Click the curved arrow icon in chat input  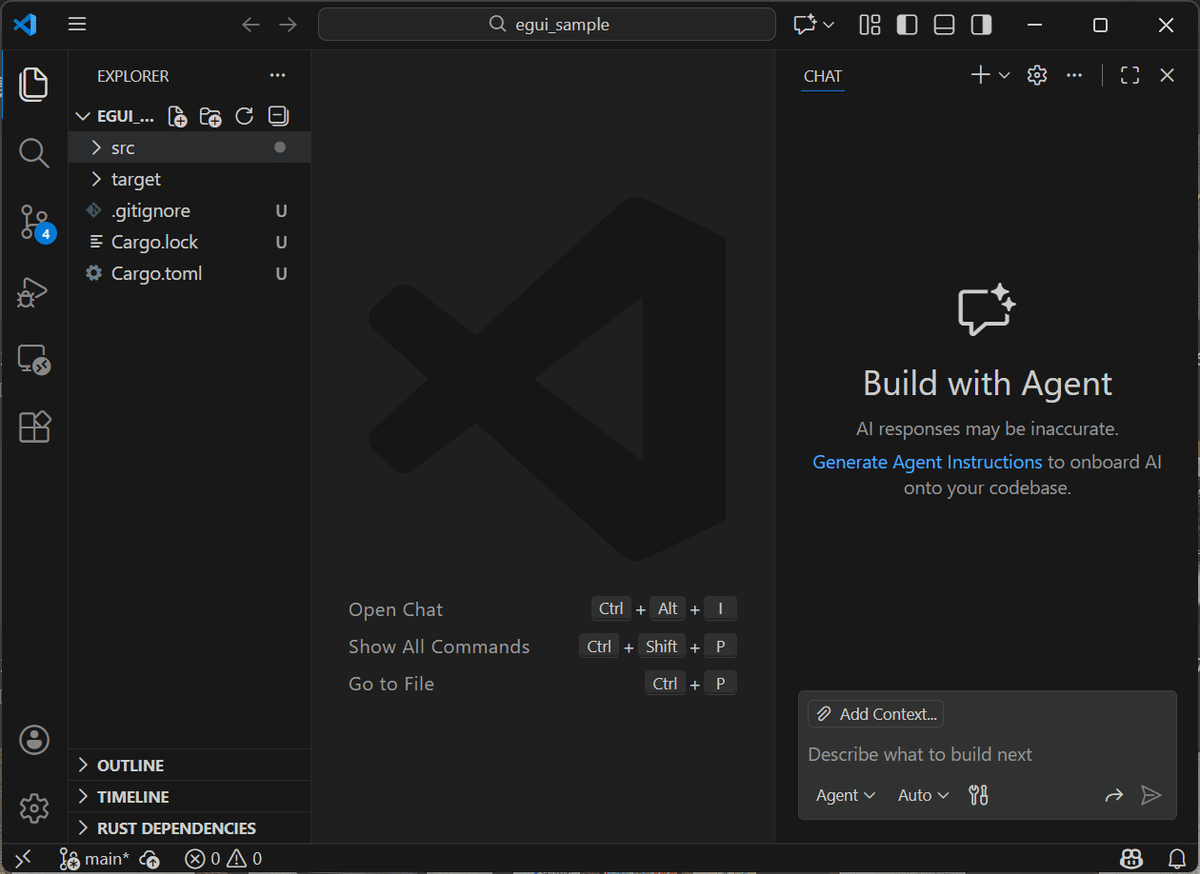[1114, 795]
